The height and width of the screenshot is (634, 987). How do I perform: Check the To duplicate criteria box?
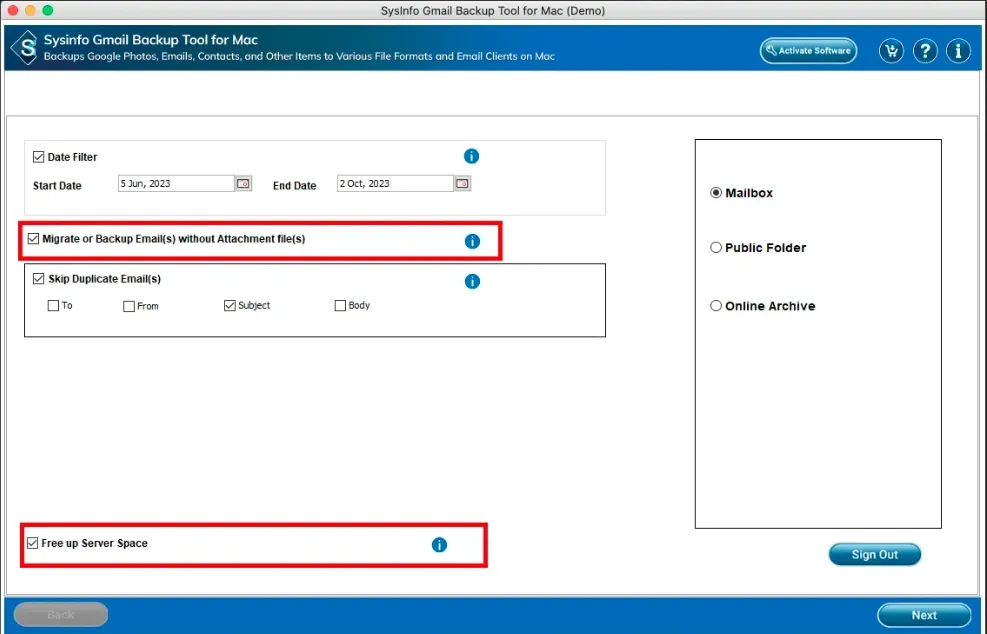(54, 305)
